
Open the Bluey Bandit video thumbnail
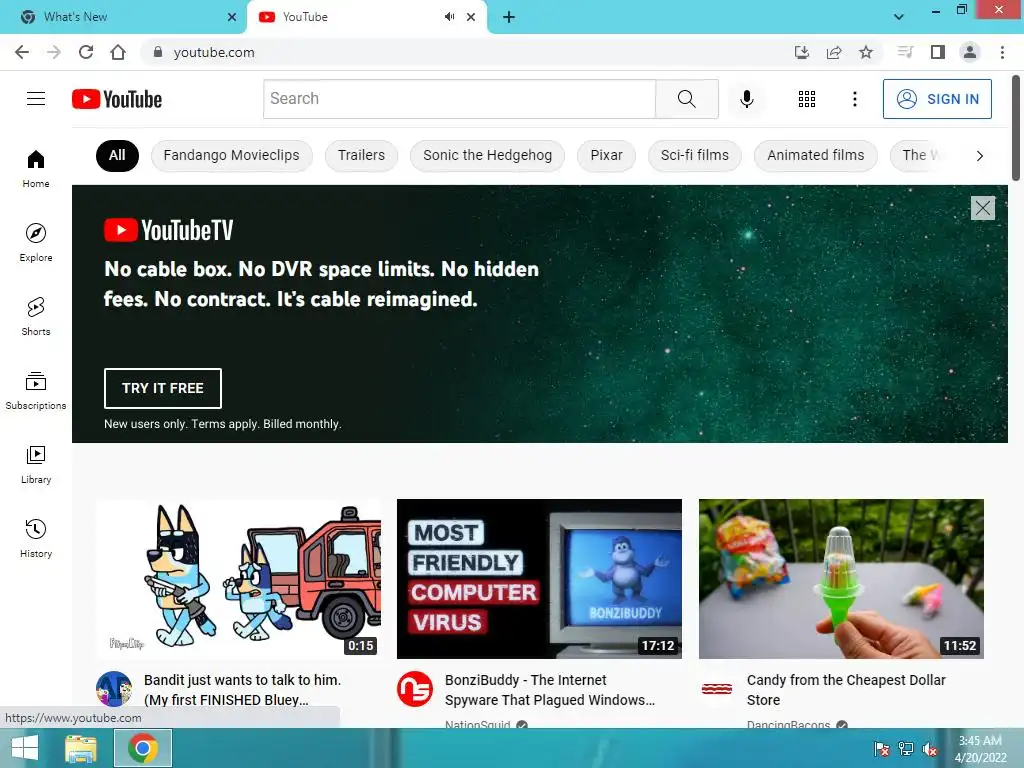[x=238, y=579]
